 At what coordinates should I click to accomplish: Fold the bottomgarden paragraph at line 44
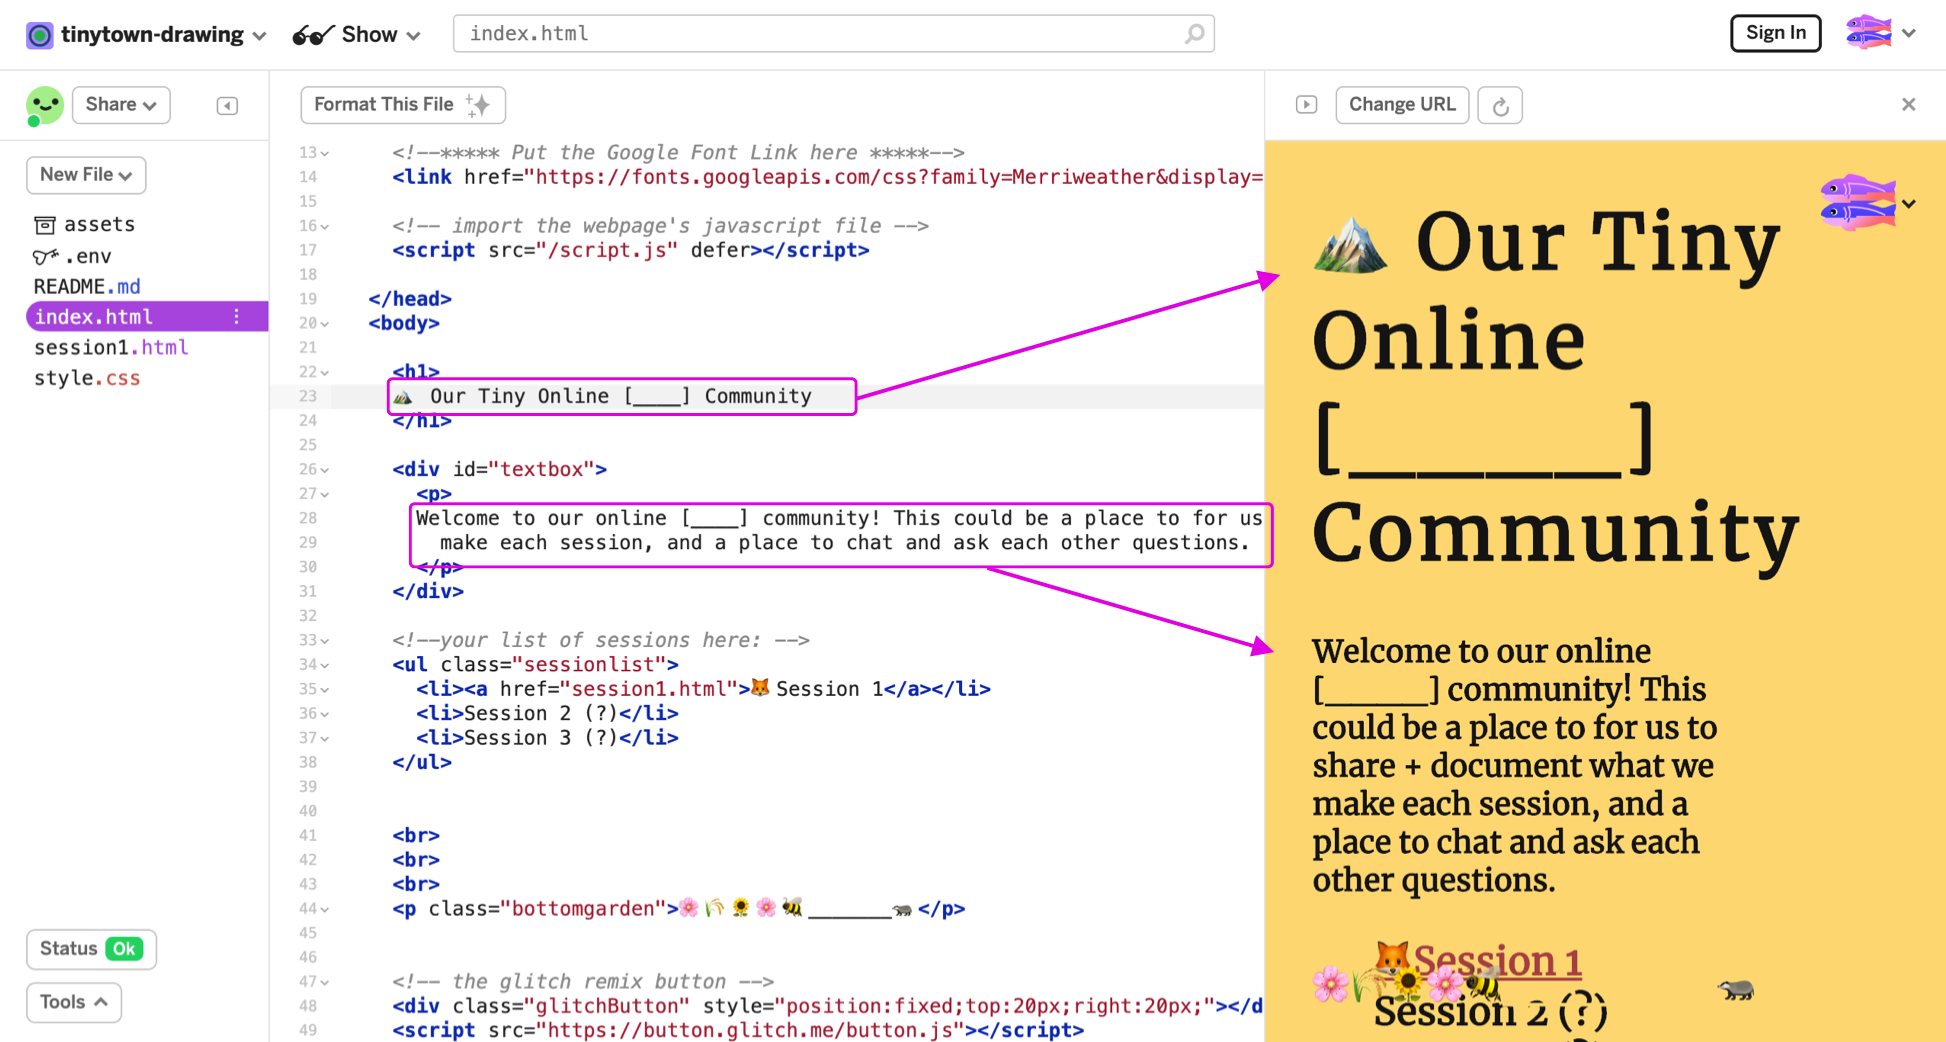click(x=325, y=910)
